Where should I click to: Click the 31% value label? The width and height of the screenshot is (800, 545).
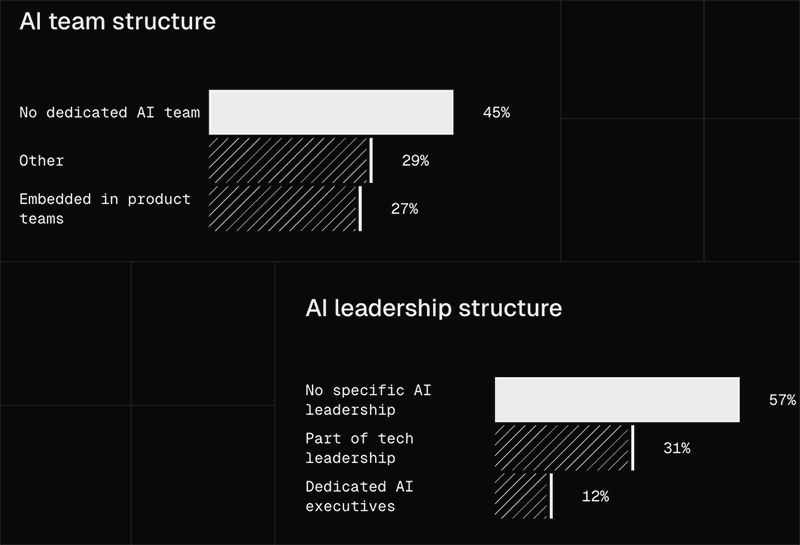(677, 448)
